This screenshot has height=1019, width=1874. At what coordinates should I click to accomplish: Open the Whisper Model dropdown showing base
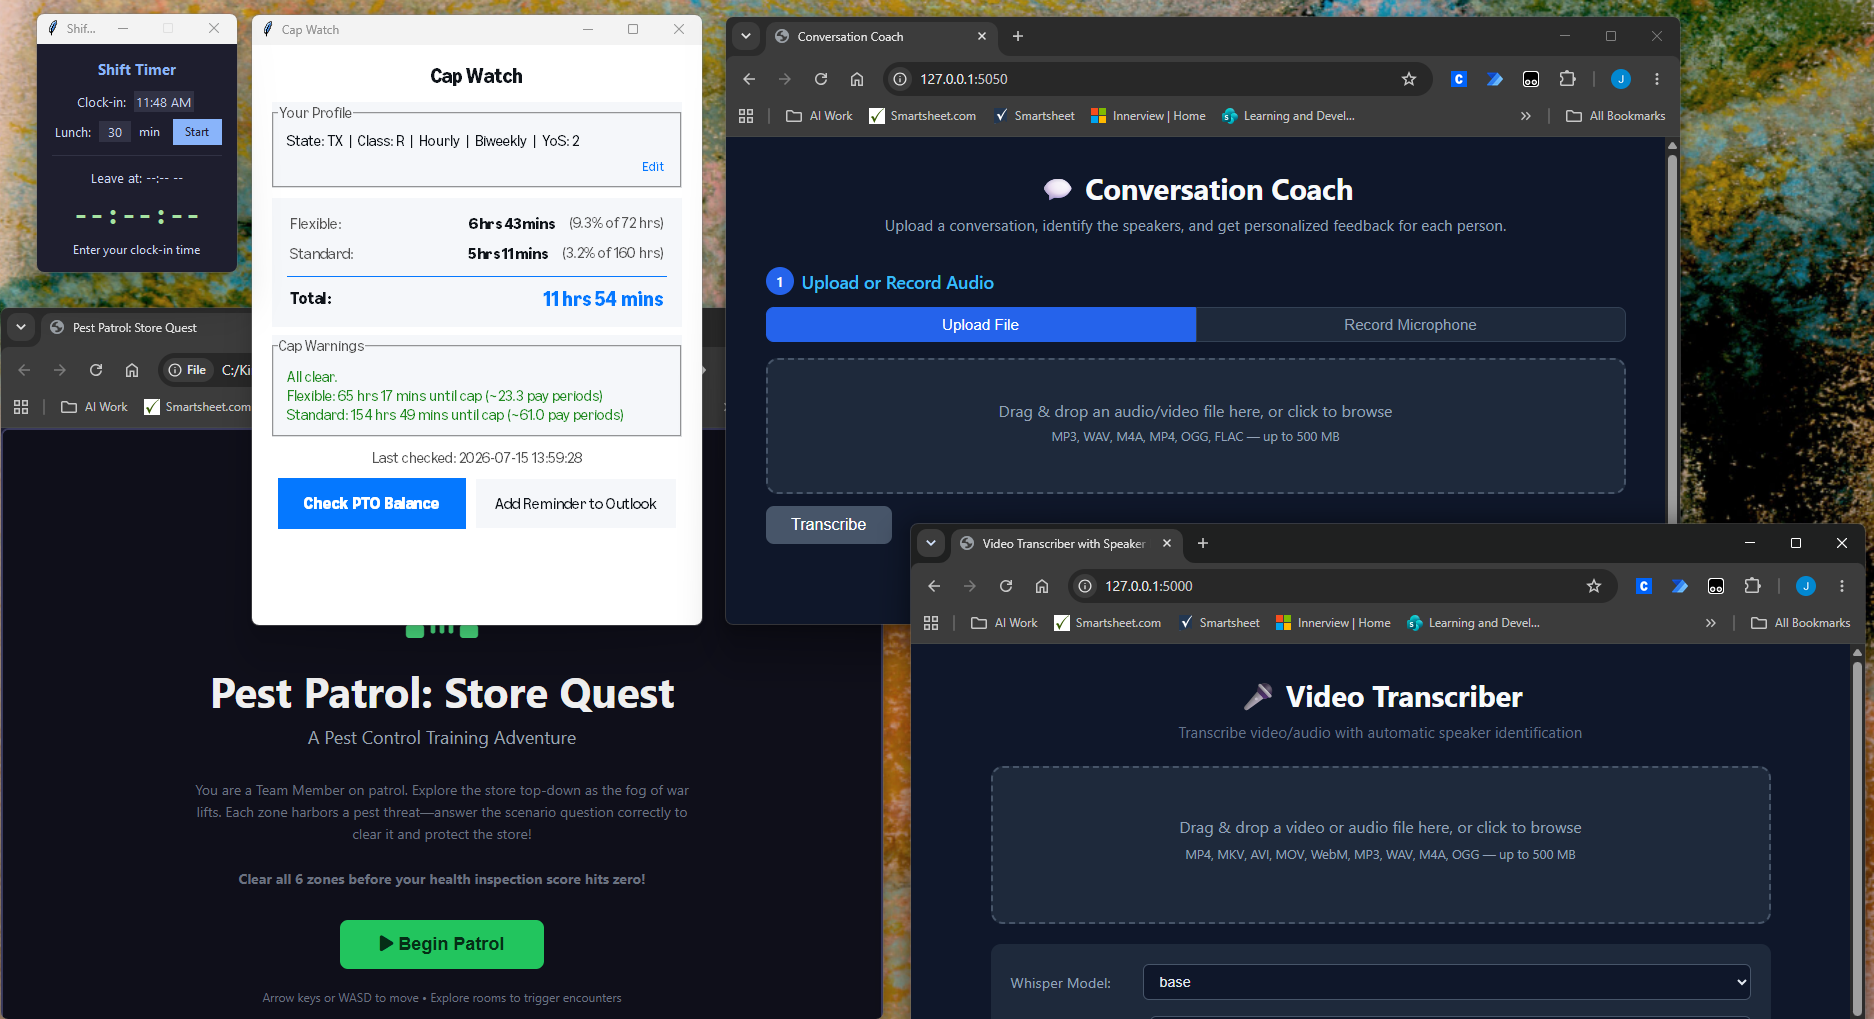[1447, 982]
